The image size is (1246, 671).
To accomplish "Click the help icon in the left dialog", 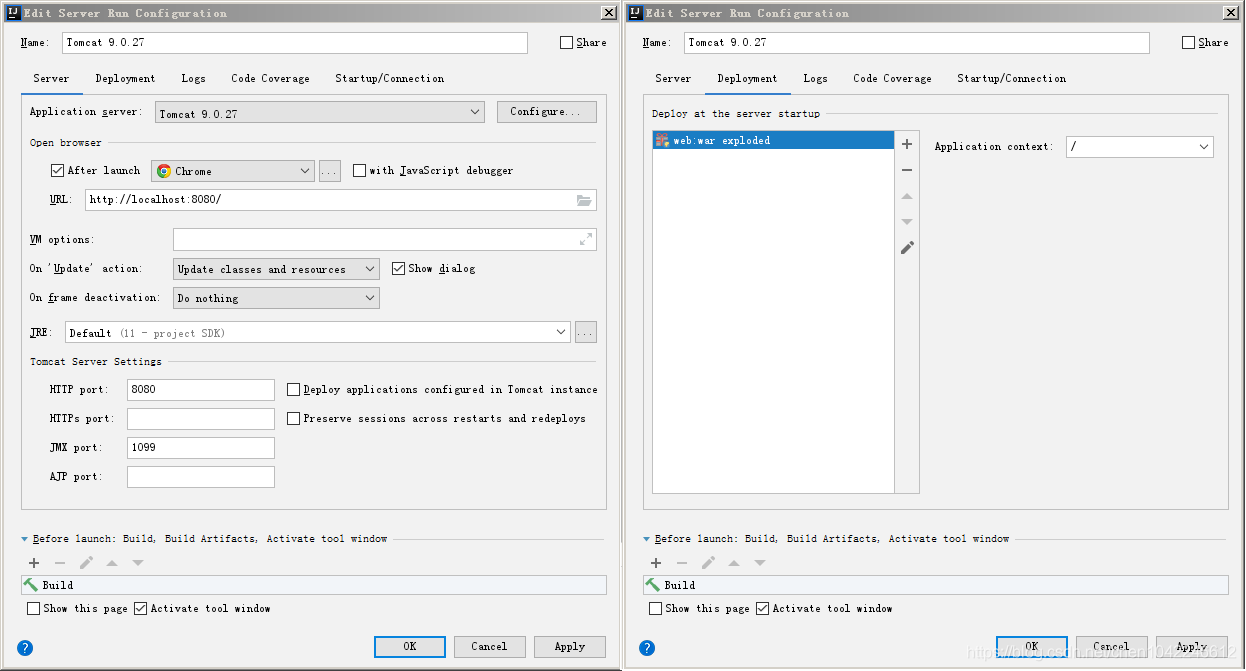I will tap(25, 648).
